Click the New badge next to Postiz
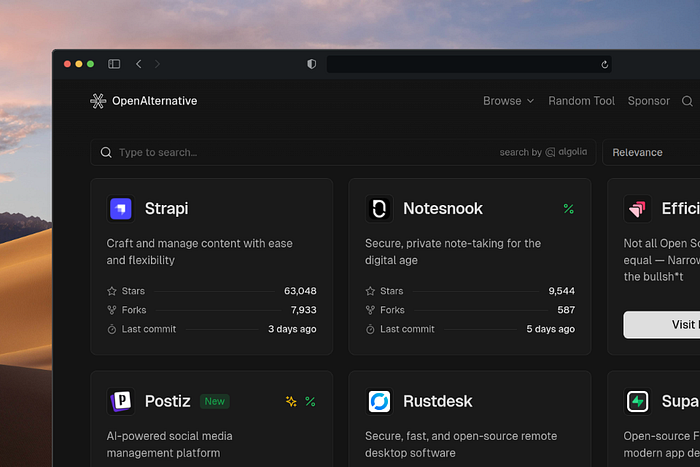This screenshot has height=467, width=700. click(215, 401)
